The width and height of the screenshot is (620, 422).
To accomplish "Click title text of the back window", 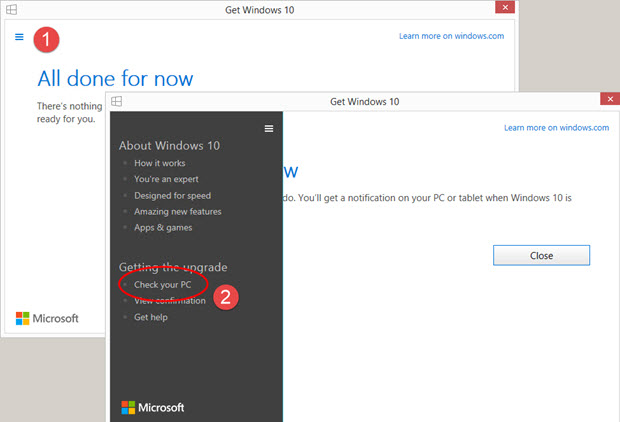I will point(259,10).
